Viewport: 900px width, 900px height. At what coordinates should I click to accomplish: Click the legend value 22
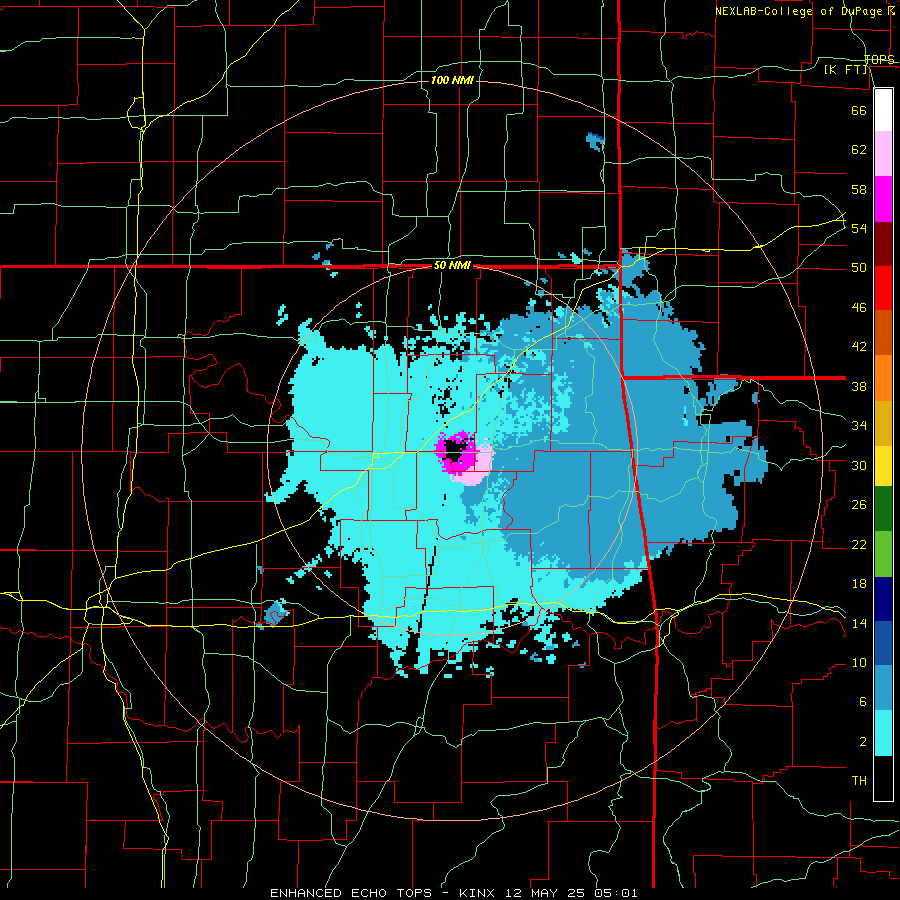click(859, 544)
